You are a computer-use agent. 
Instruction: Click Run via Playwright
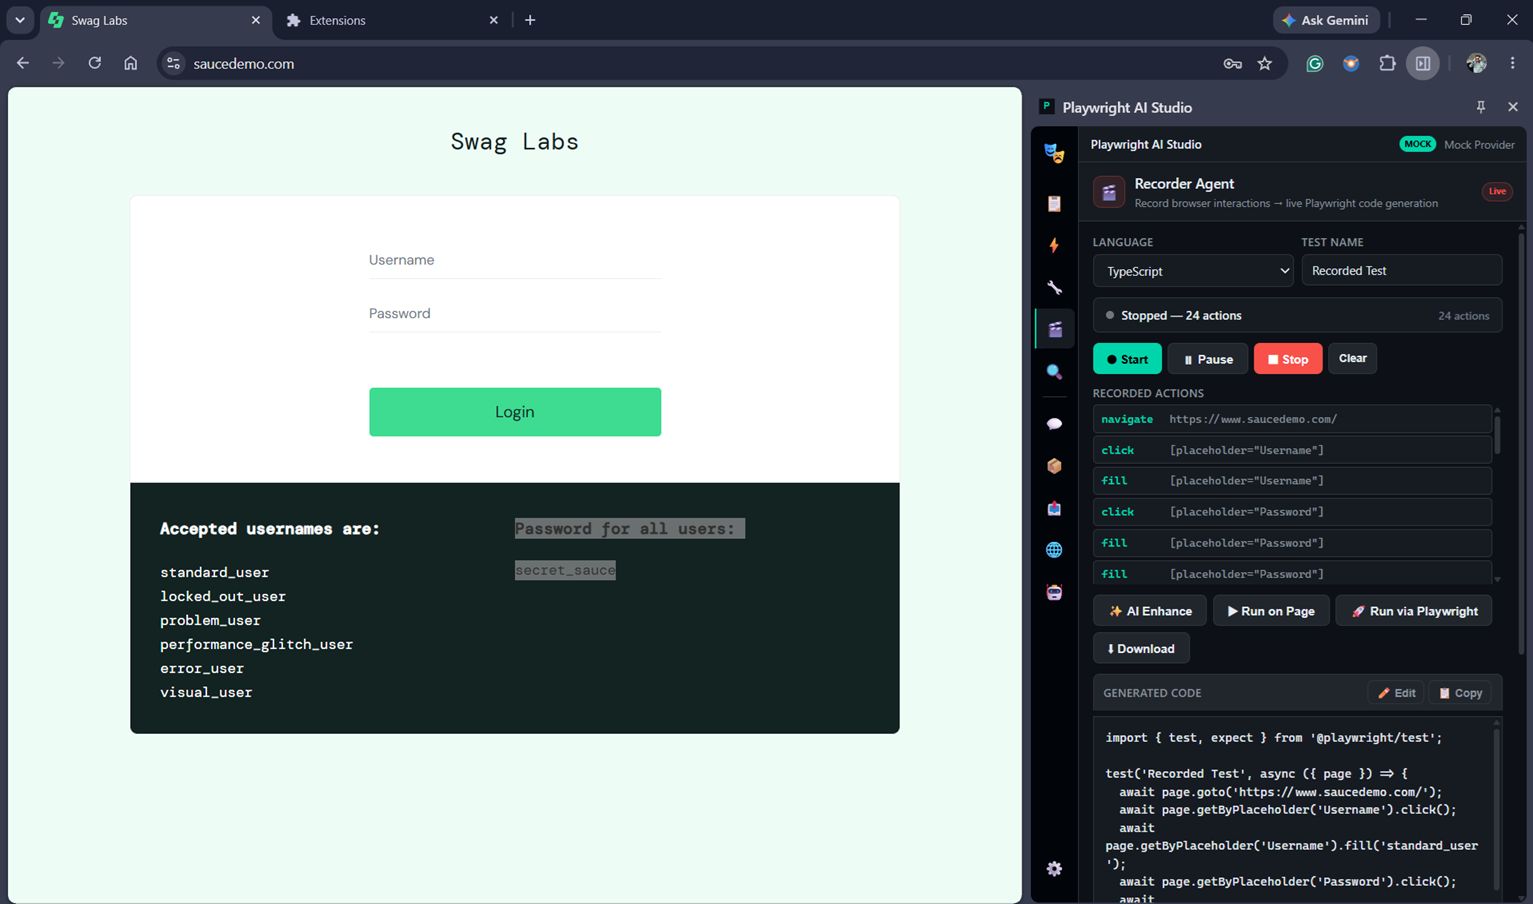click(x=1414, y=611)
